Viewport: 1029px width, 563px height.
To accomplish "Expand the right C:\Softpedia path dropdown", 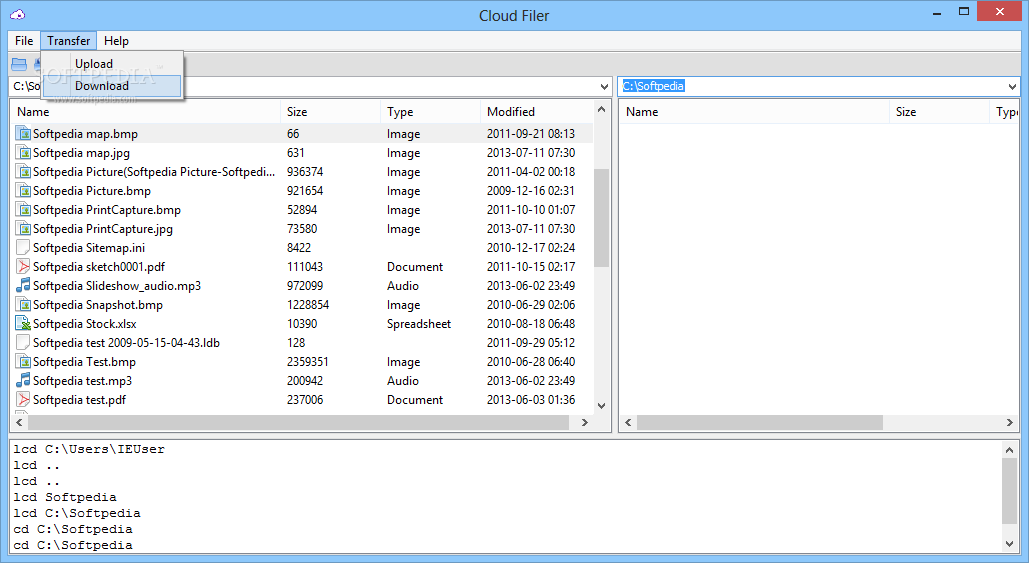I will pos(1012,87).
